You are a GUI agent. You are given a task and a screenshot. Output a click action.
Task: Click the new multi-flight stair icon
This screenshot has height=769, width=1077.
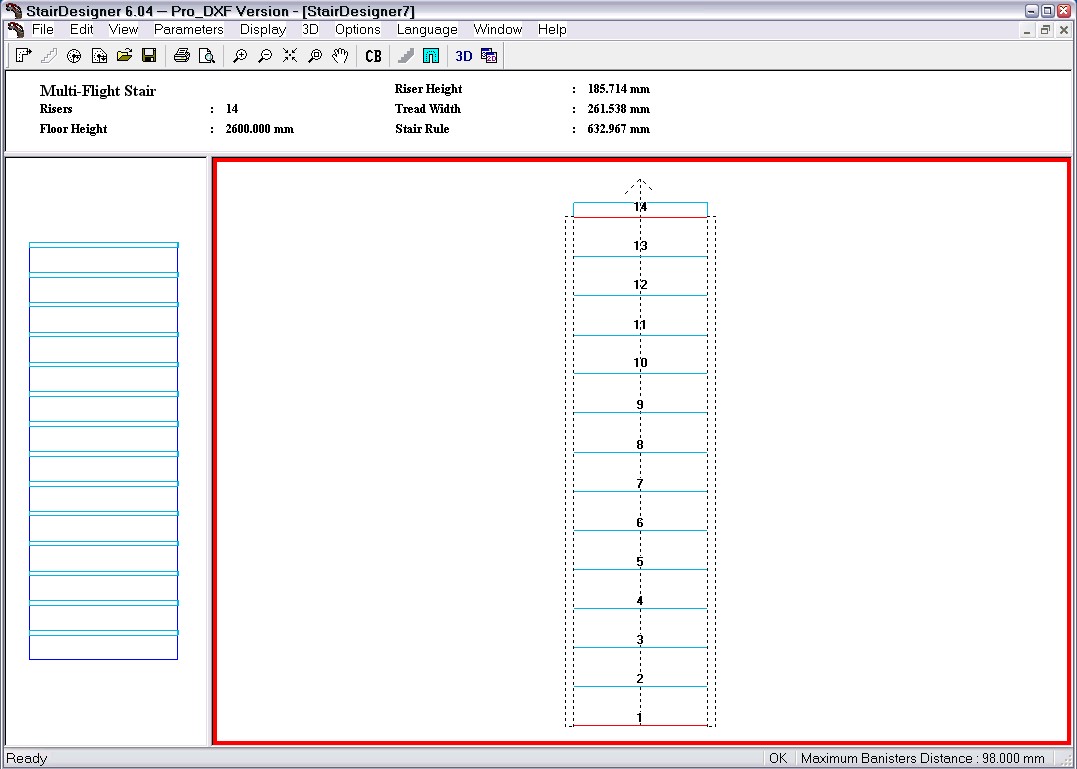(23, 56)
